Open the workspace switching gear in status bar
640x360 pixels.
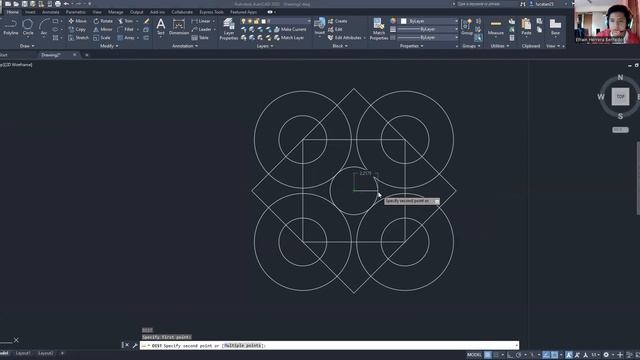[x=606, y=355]
